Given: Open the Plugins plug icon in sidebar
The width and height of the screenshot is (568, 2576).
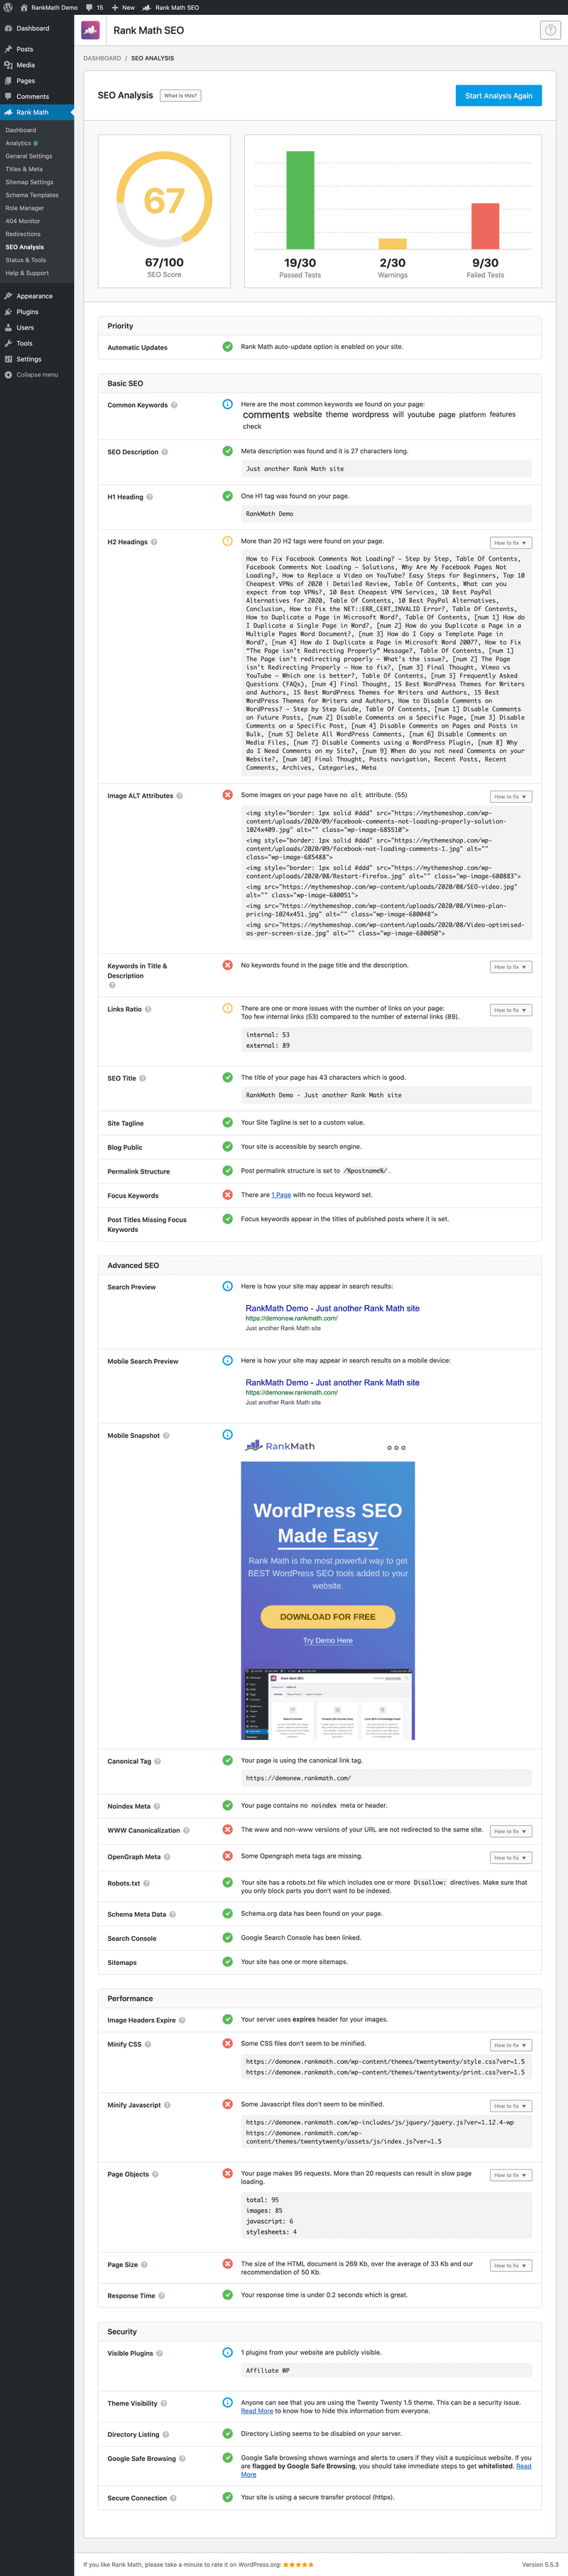Looking at the screenshot, I should (8, 312).
